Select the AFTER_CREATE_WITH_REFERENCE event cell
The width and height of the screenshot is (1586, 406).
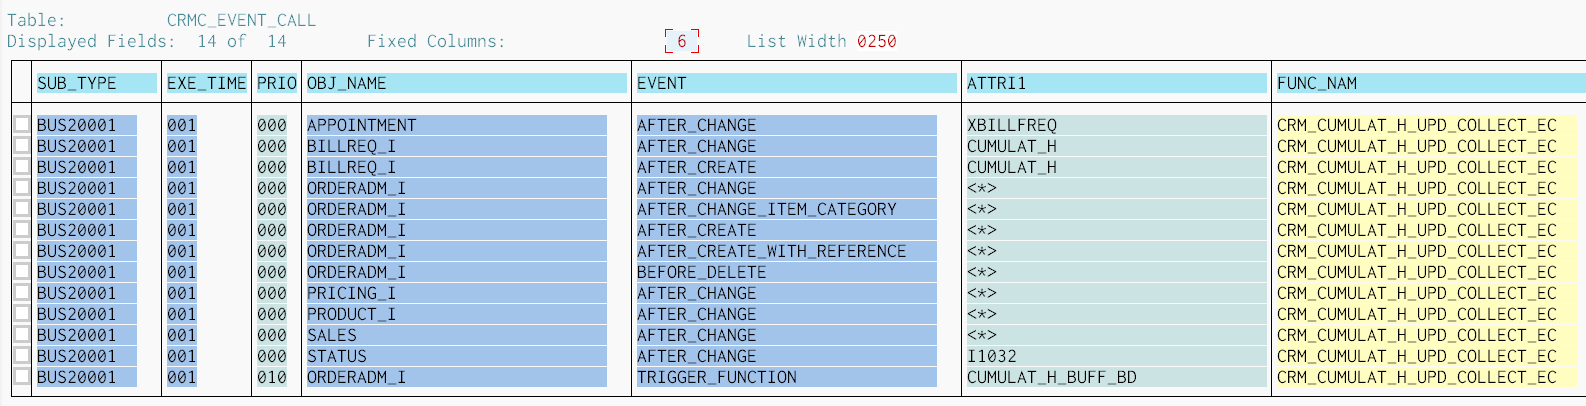772,251
